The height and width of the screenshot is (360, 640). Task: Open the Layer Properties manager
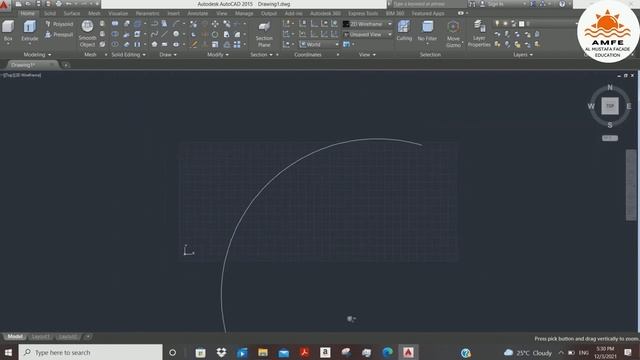click(479, 33)
